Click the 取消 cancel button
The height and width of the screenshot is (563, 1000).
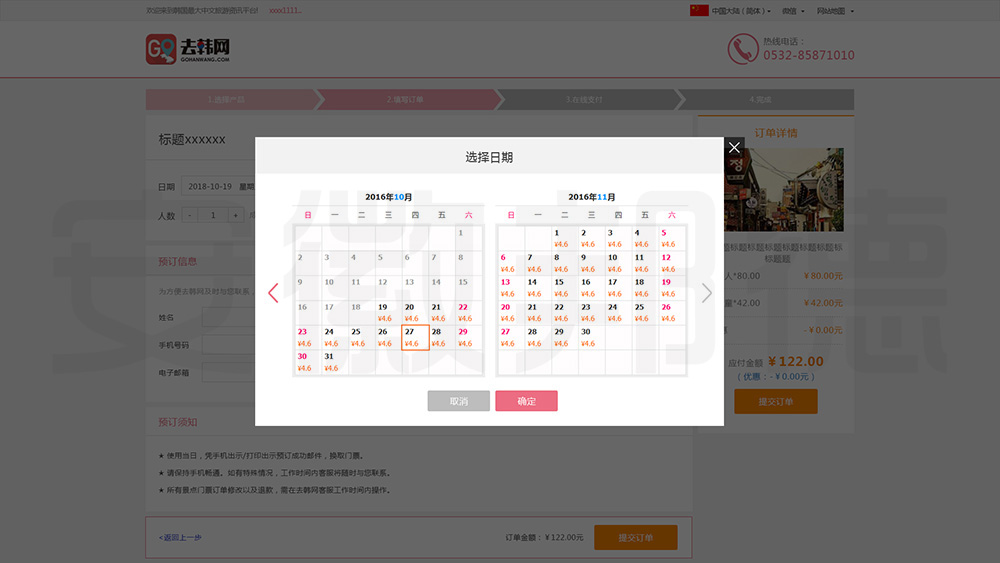tap(458, 401)
